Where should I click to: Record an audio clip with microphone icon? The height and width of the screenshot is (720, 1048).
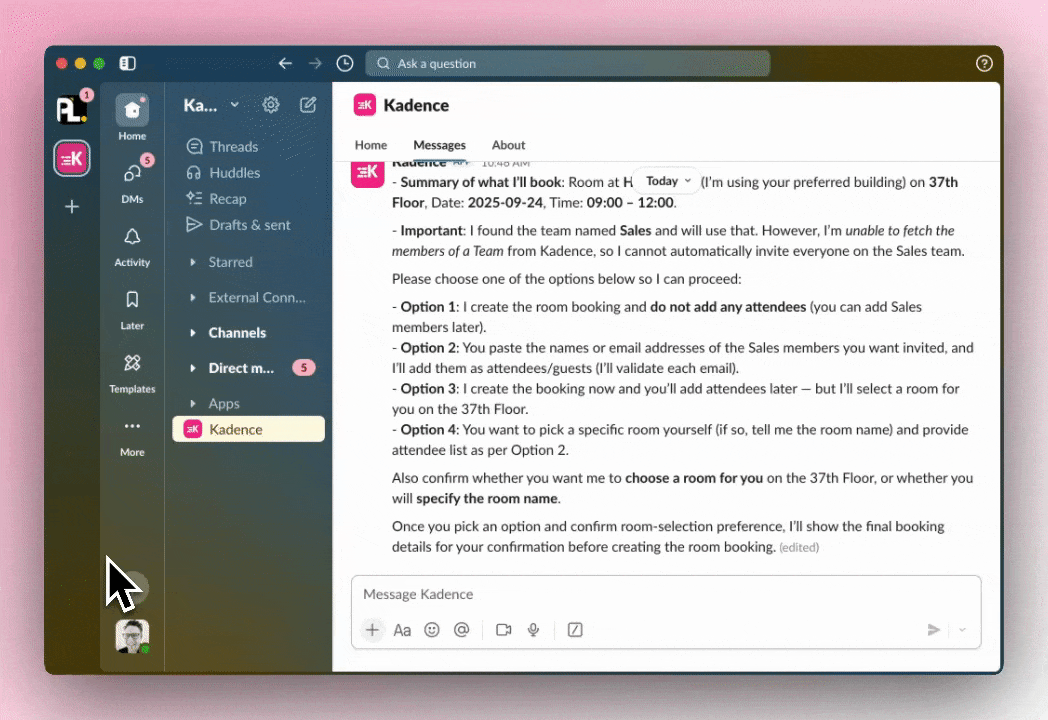point(534,630)
